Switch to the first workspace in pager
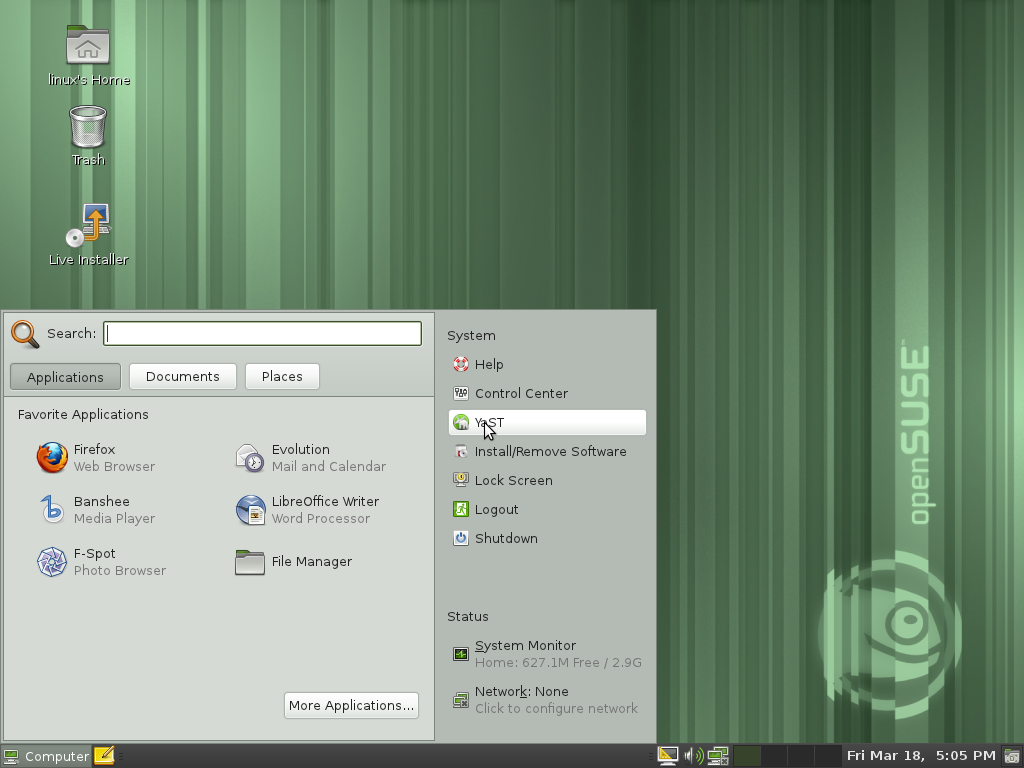The image size is (1024, 768). [747, 756]
